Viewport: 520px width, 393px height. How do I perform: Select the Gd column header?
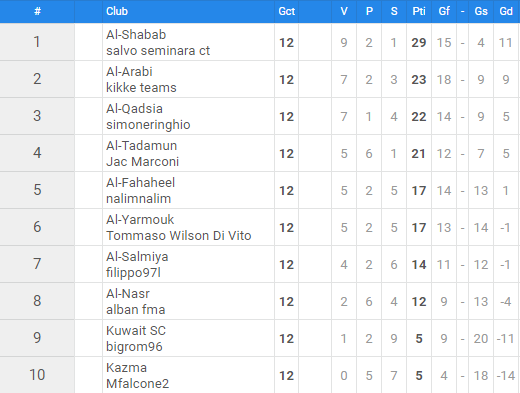506,11
